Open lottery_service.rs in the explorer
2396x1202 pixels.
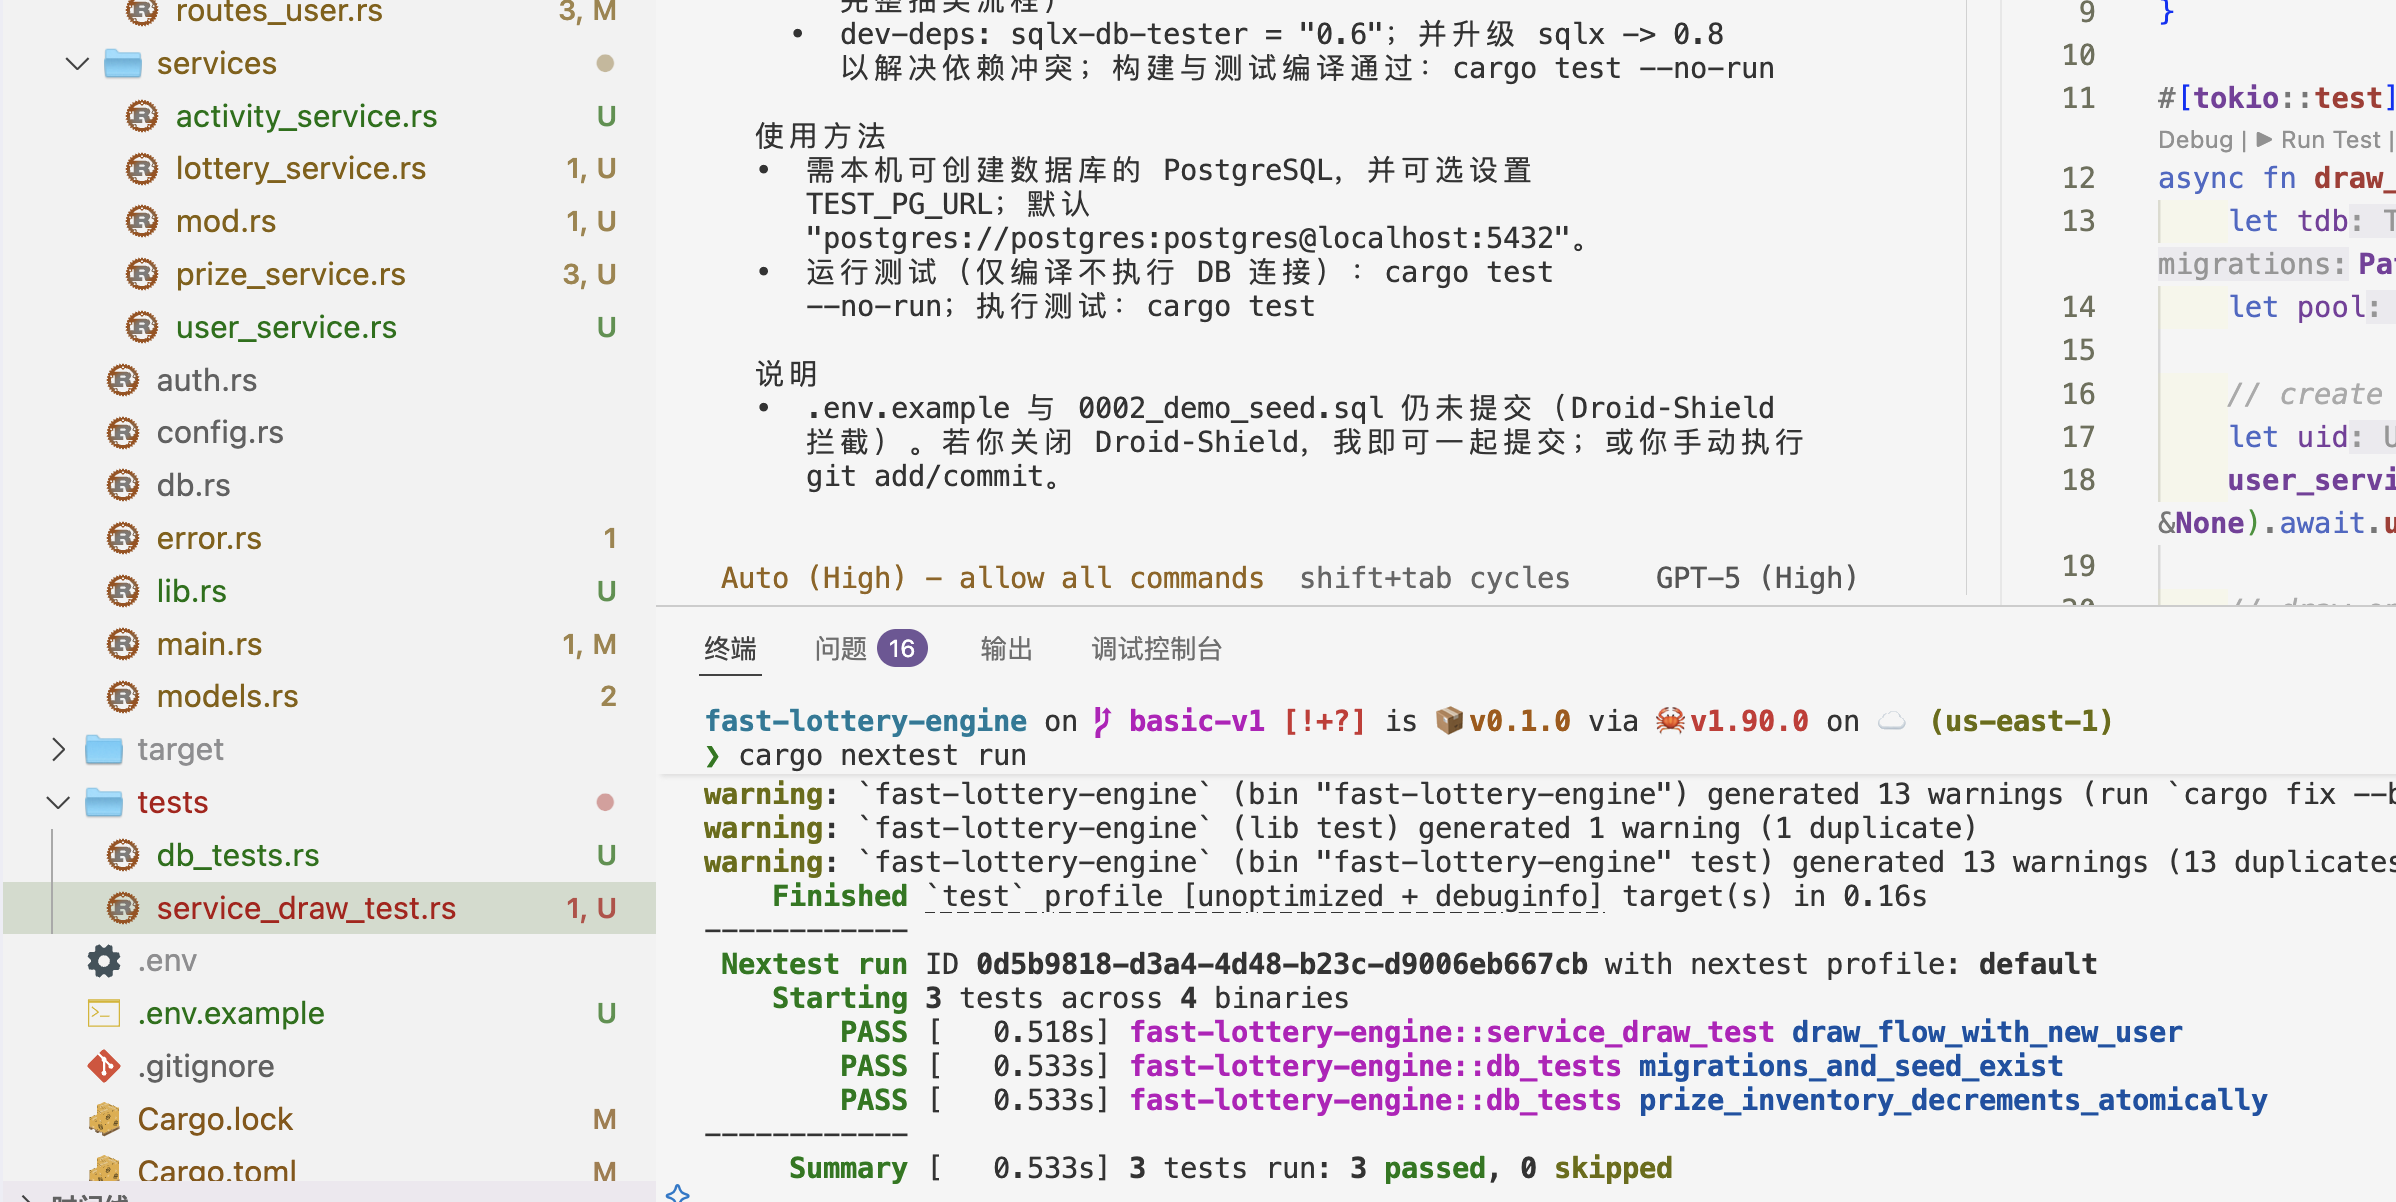click(x=300, y=168)
